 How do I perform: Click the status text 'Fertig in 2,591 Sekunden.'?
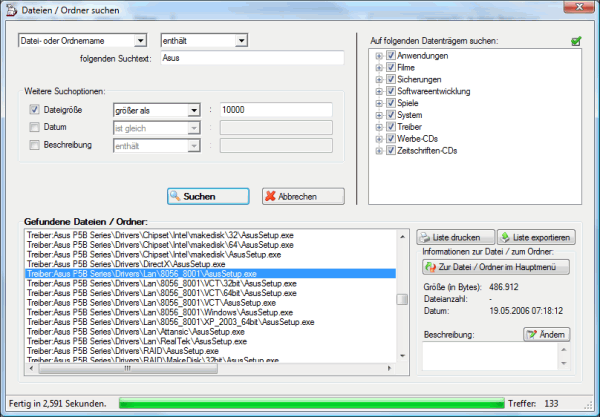(x=58, y=404)
